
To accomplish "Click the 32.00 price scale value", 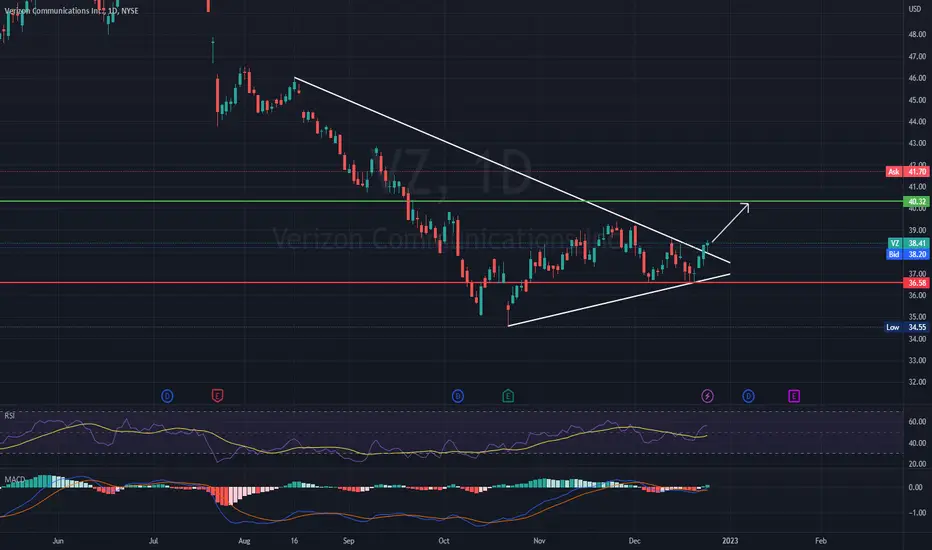I will tap(917, 382).
